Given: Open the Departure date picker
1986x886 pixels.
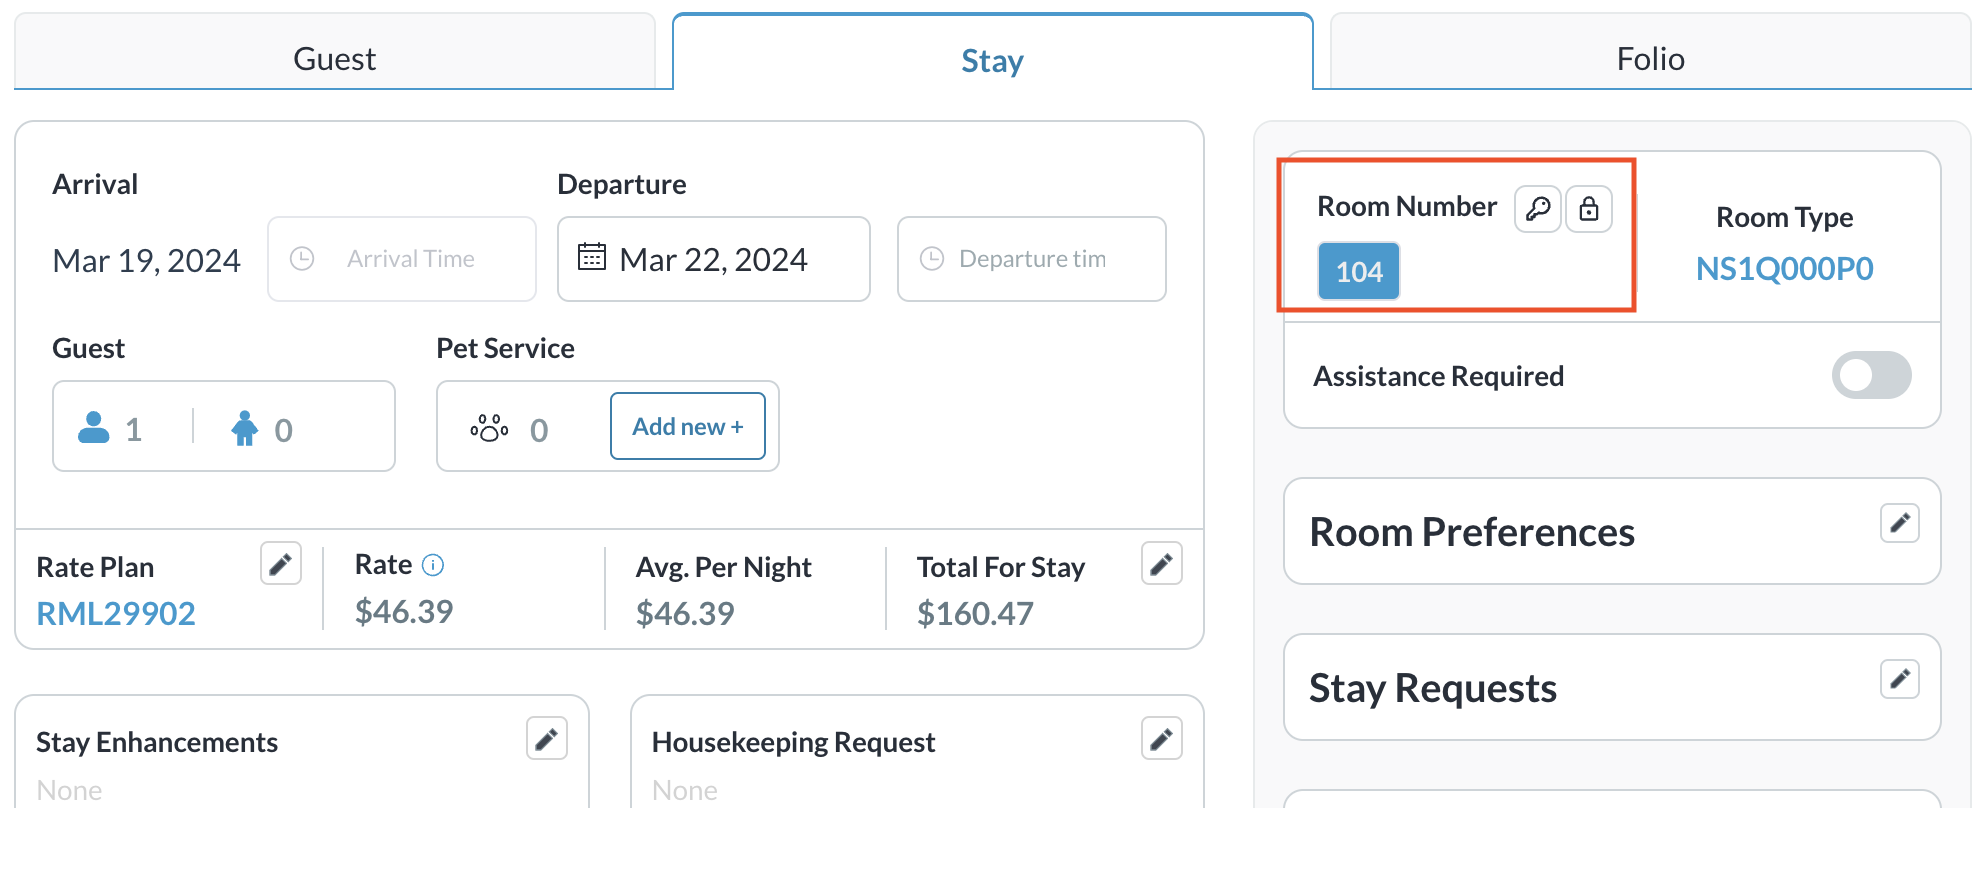Looking at the screenshot, I should (713, 259).
